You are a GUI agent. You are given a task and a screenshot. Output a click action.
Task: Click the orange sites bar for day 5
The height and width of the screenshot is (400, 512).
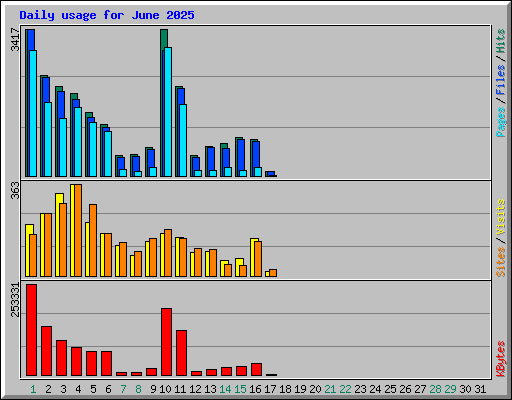point(93,240)
